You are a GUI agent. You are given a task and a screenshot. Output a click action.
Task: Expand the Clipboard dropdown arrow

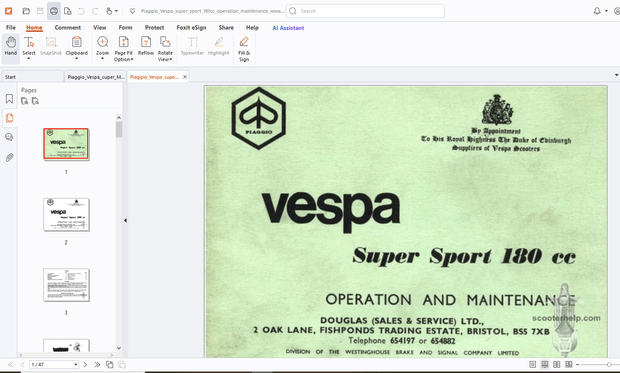(77, 59)
